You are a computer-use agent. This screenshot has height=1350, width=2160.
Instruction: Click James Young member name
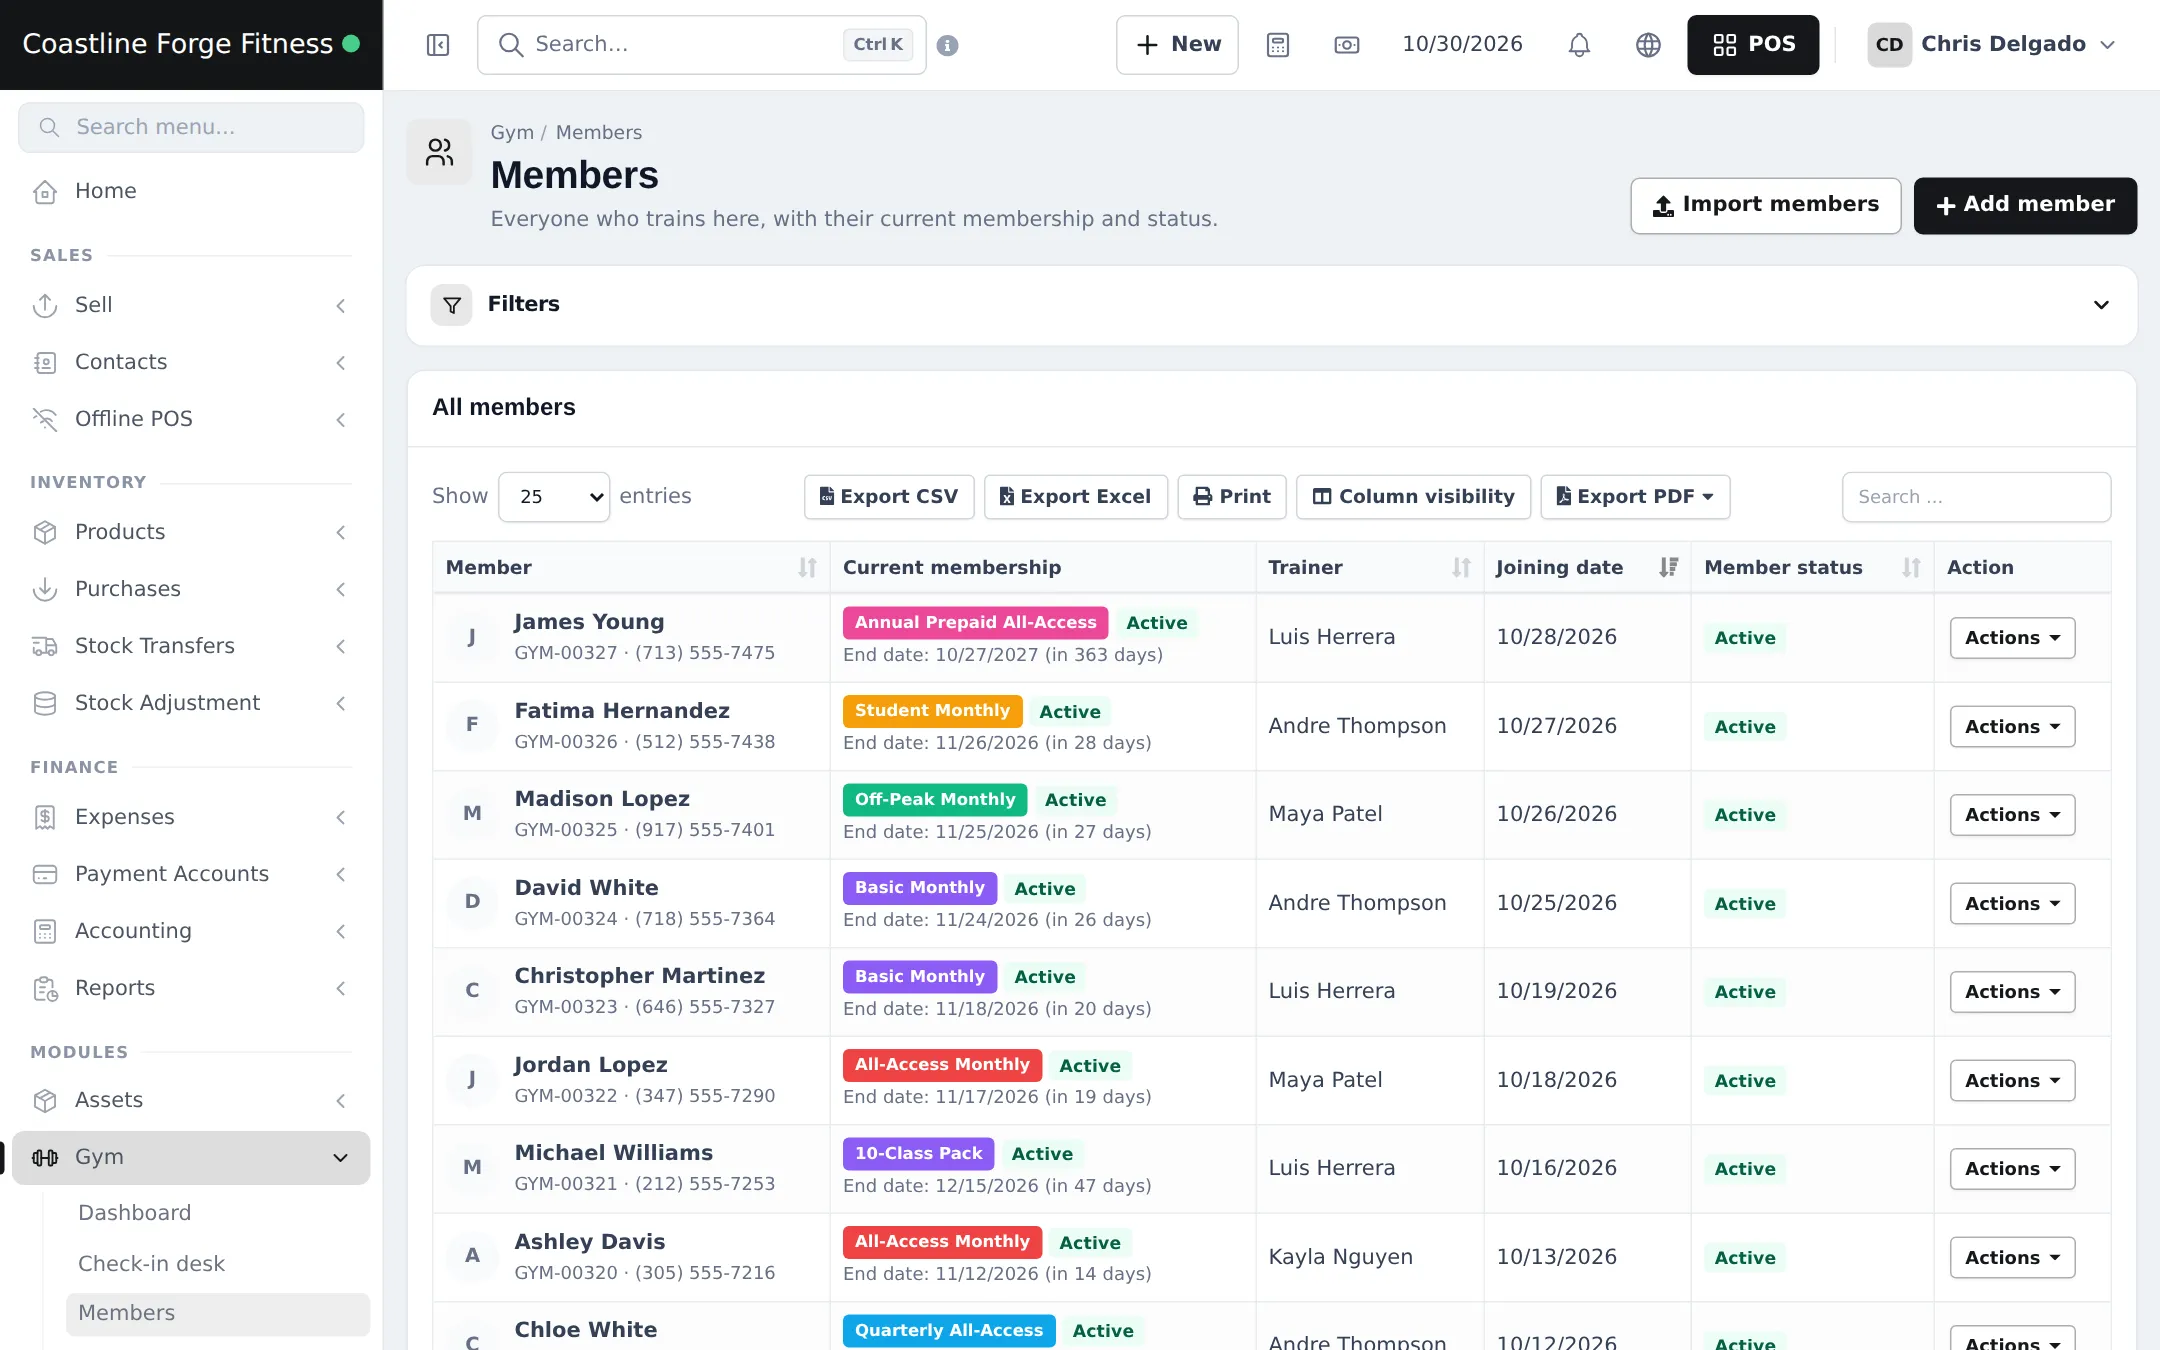[589, 622]
